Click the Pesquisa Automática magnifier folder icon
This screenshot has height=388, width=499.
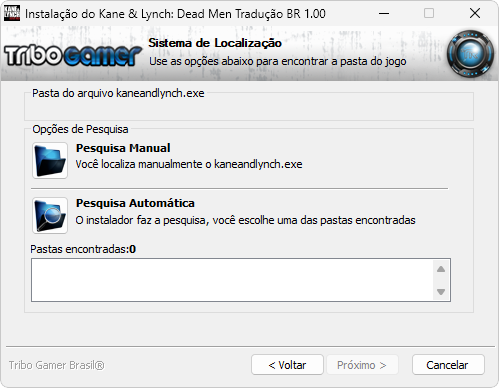click(x=50, y=215)
